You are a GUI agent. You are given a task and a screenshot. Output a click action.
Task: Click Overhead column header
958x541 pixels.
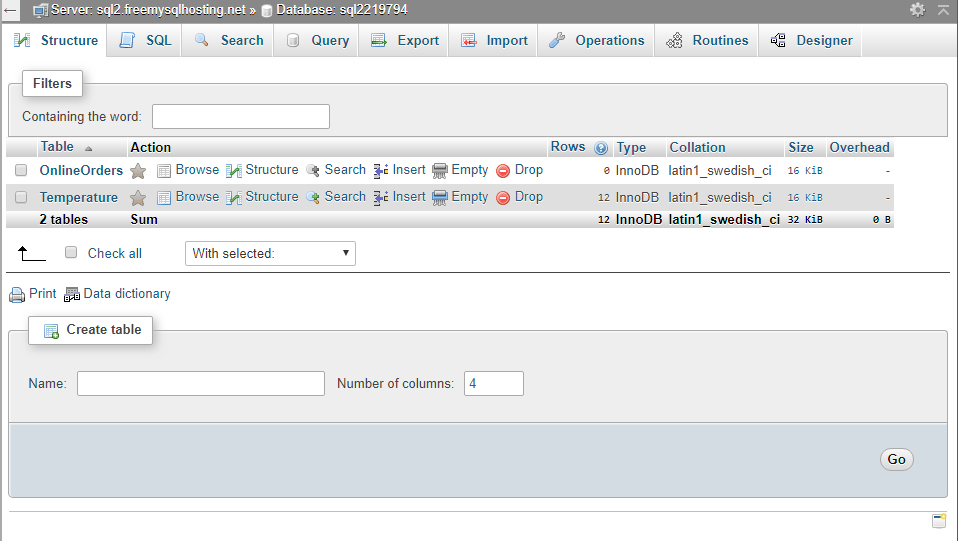coord(859,147)
